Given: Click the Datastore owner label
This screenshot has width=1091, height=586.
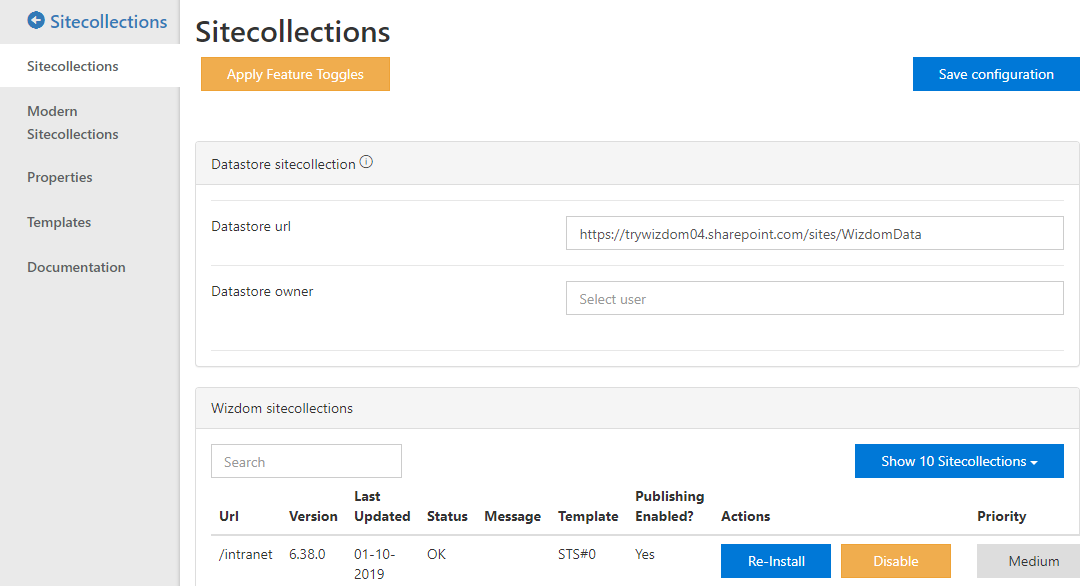Looking at the screenshot, I should [x=262, y=292].
